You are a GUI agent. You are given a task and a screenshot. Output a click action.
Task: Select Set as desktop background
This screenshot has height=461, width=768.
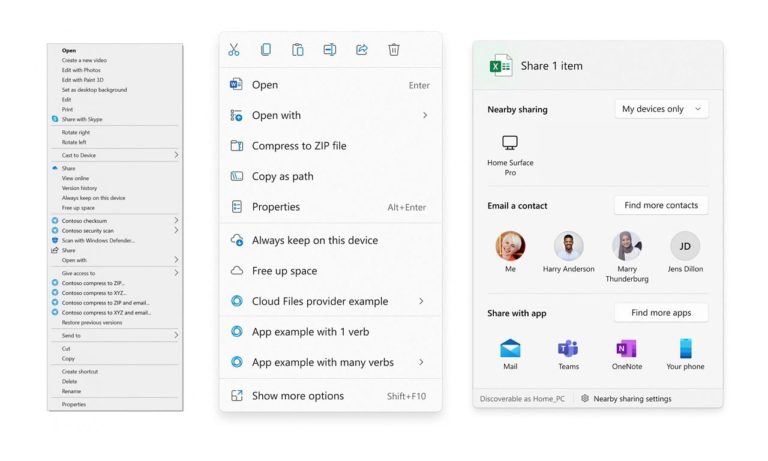94,90
